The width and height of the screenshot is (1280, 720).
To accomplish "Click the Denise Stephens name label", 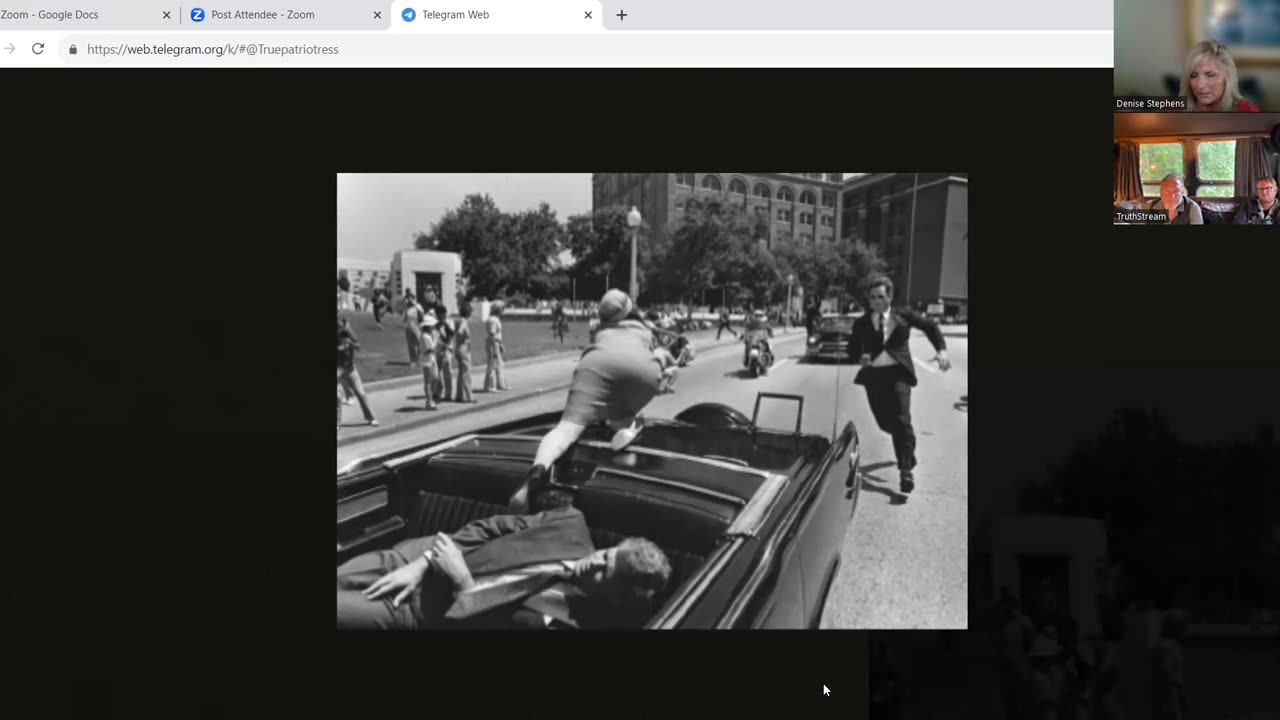I will tap(1150, 103).
